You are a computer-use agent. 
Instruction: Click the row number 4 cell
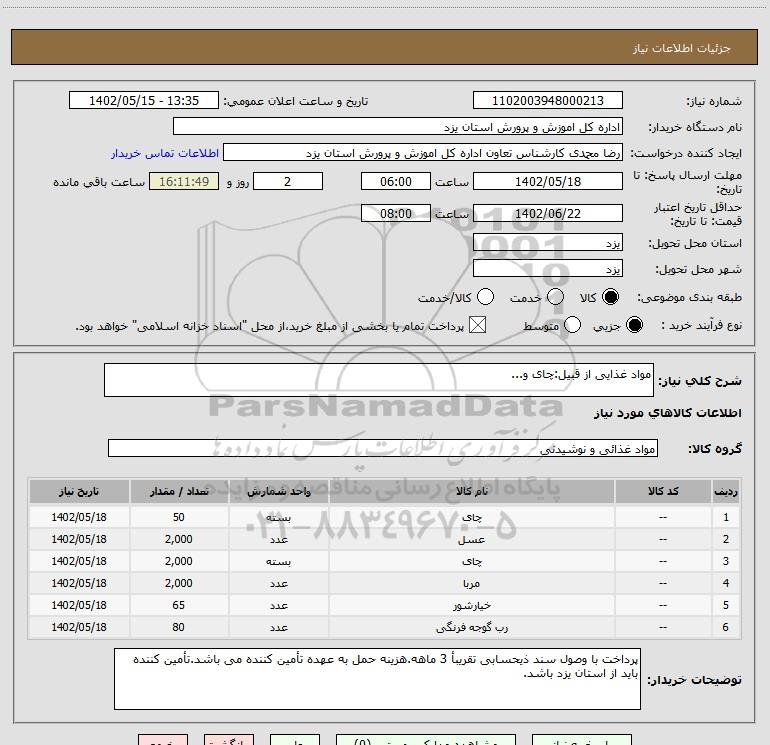click(726, 583)
